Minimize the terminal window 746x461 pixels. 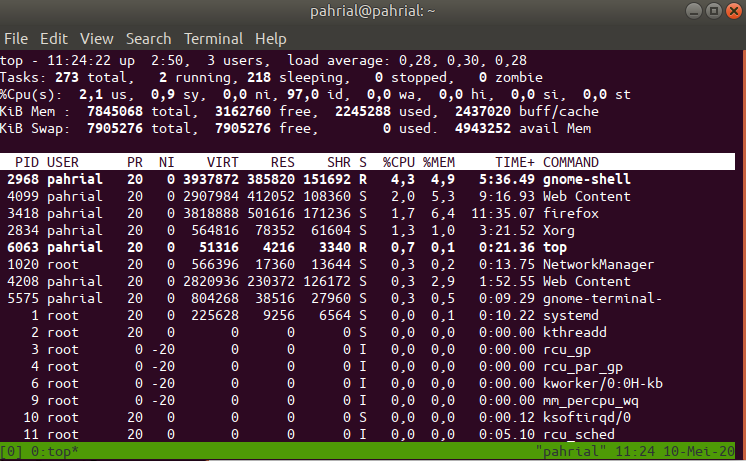pos(694,11)
